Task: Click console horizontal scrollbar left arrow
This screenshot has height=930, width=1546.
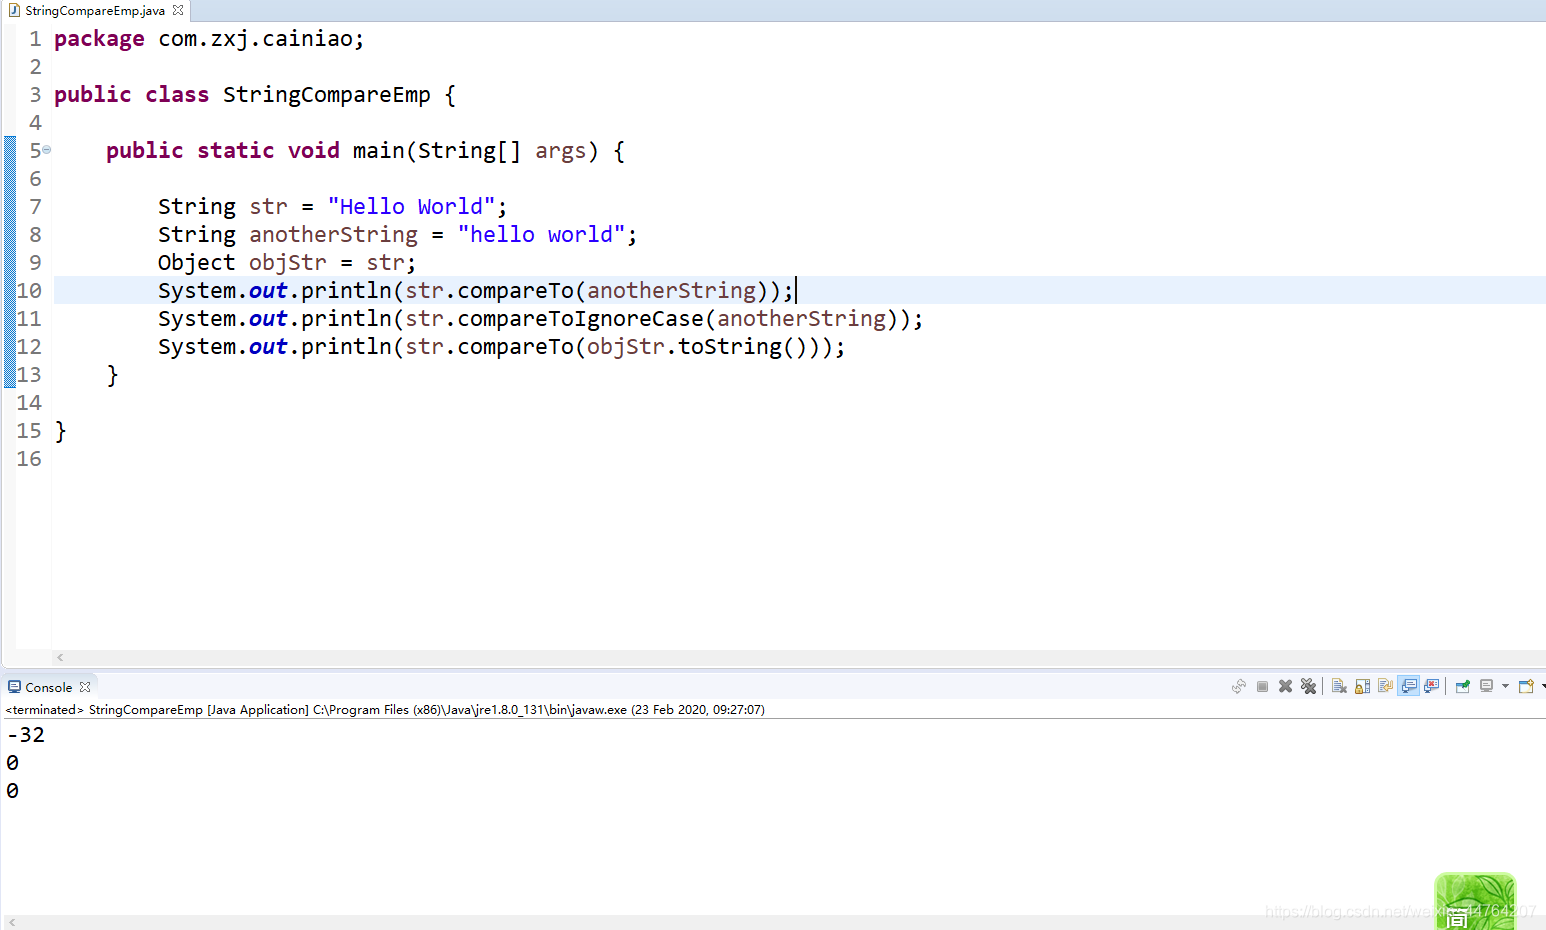Action: 12,922
